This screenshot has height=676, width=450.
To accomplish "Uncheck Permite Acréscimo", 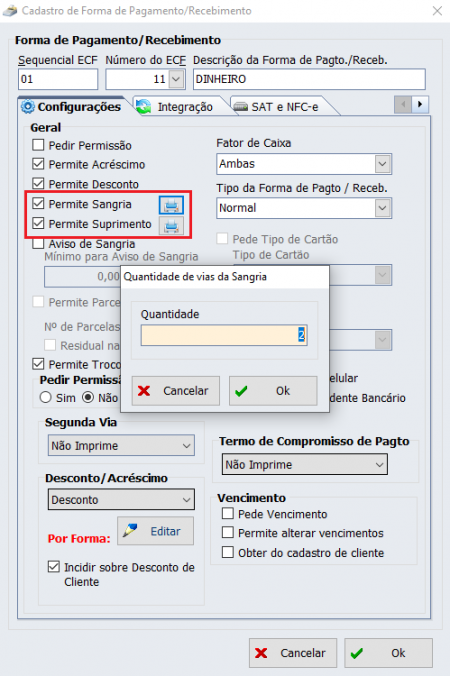I will pyautogui.click(x=38, y=164).
